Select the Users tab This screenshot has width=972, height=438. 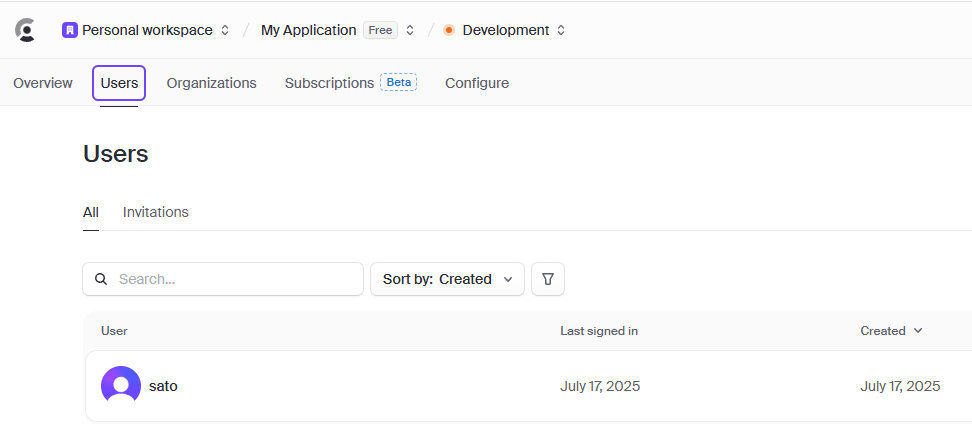[x=119, y=83]
